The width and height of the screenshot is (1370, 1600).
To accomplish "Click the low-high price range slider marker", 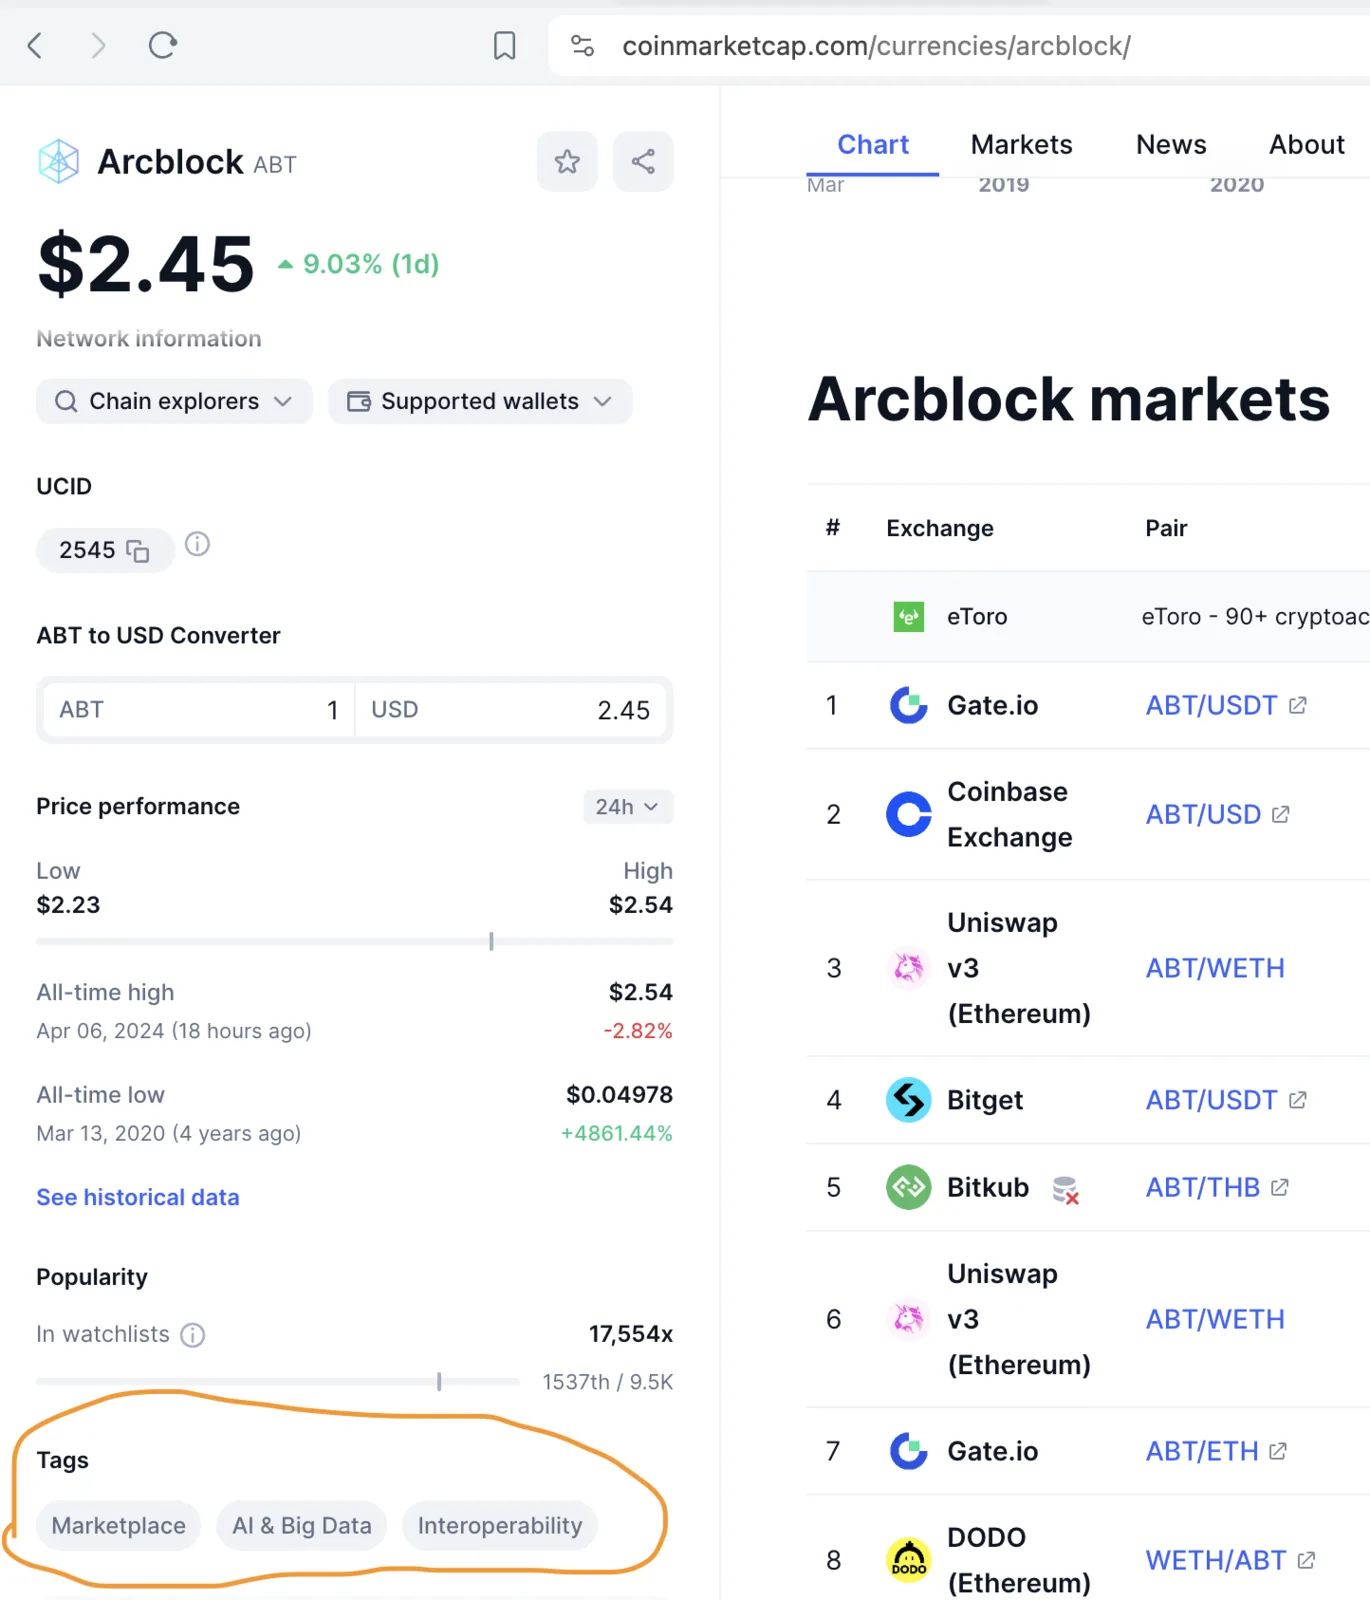I will 491,941.
